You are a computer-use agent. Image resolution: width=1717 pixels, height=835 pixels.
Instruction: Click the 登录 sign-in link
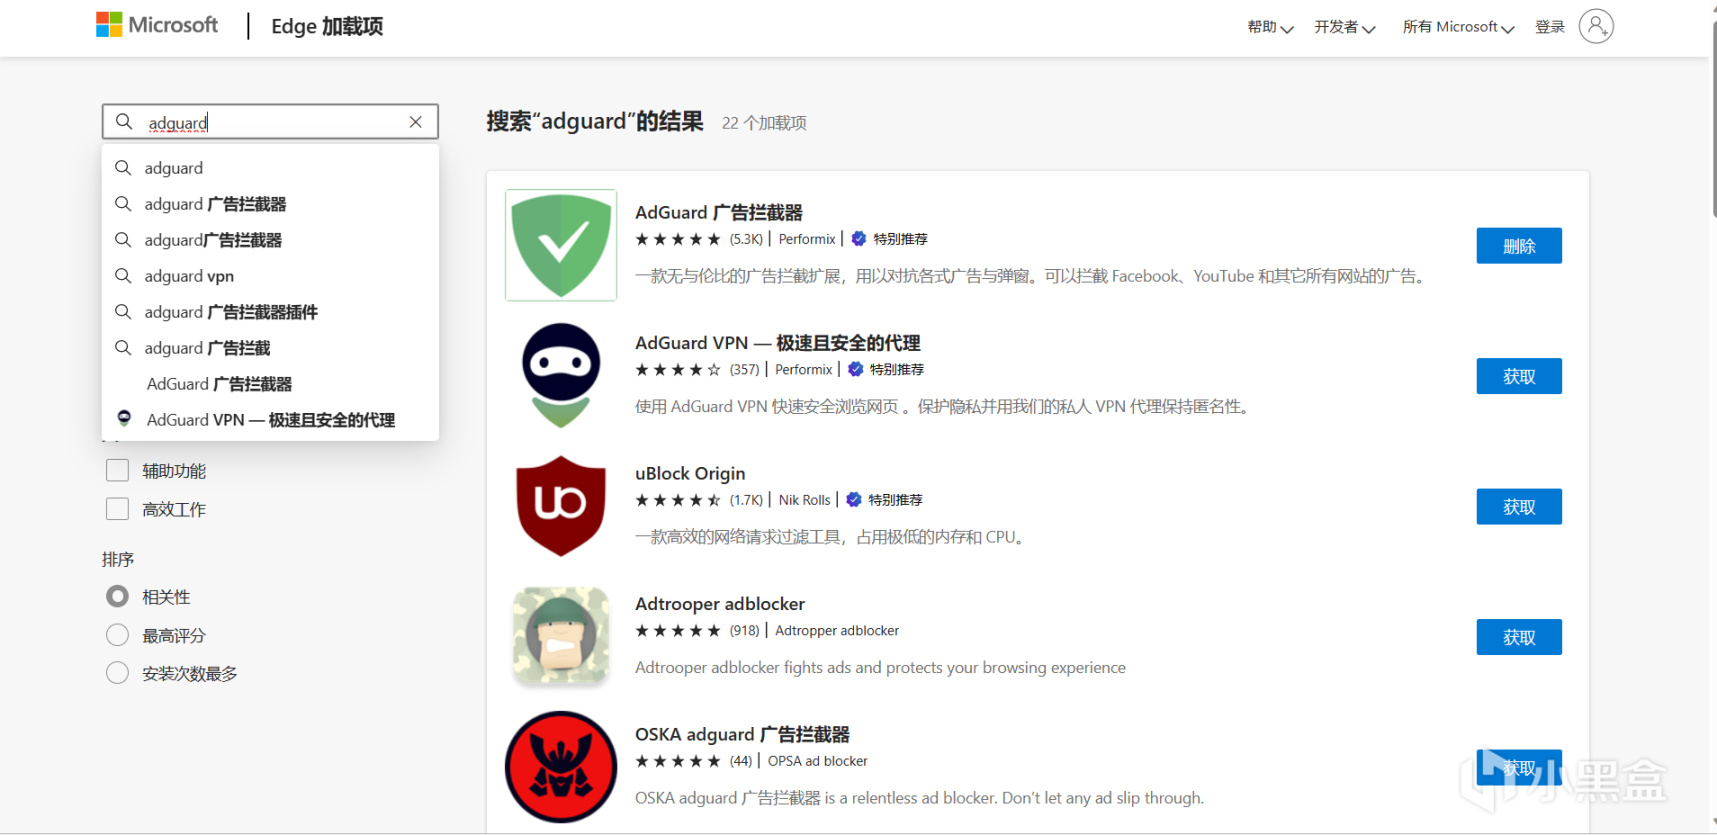point(1550,27)
